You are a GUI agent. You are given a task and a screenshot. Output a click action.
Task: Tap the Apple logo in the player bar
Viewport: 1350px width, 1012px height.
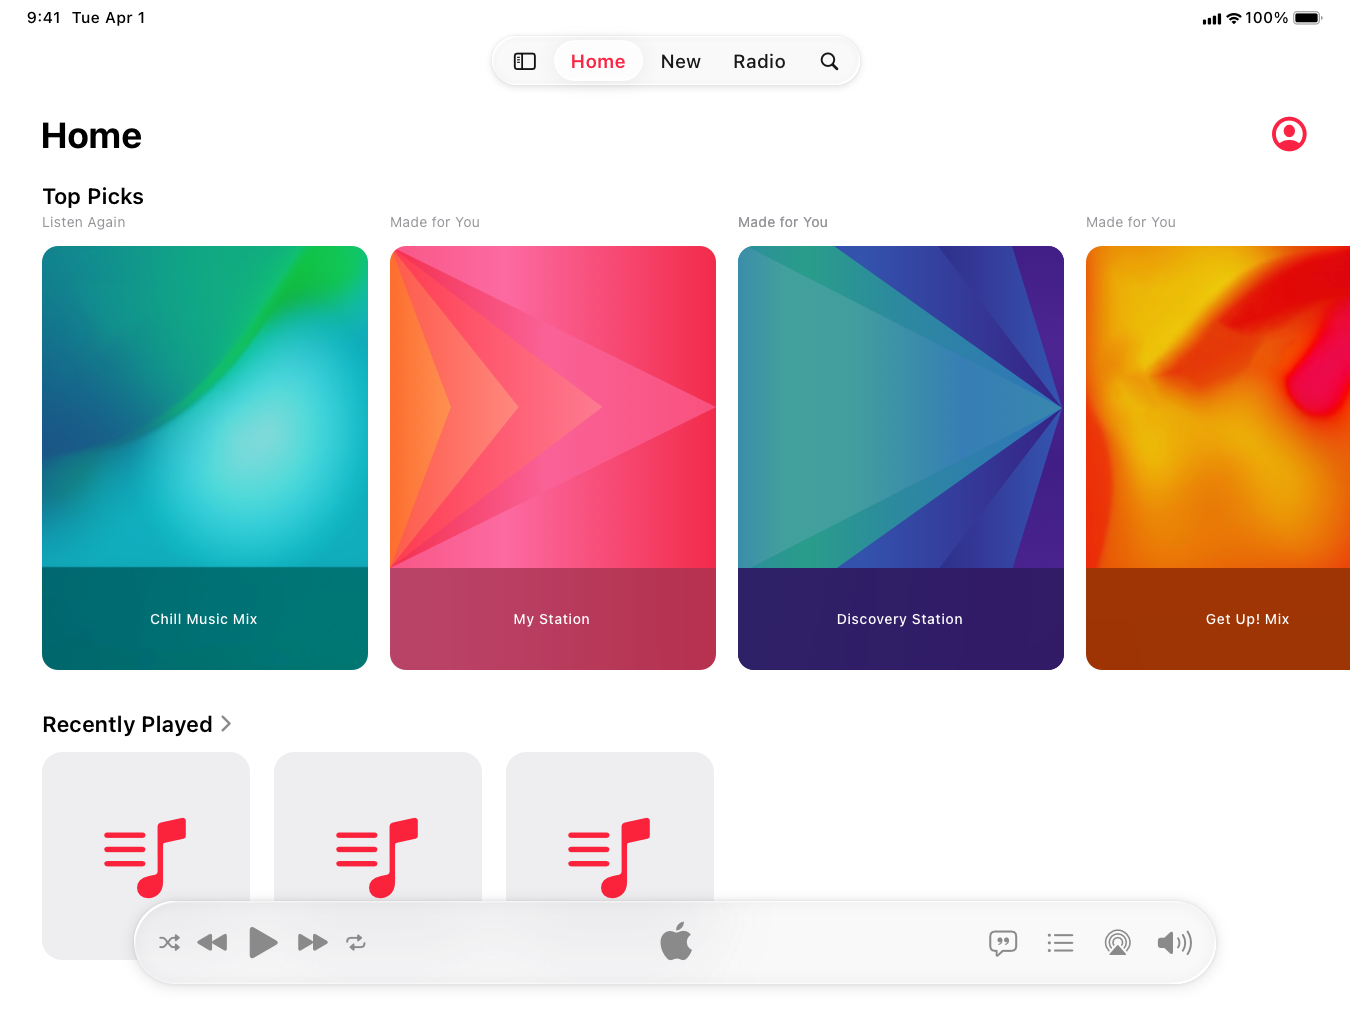coord(676,941)
